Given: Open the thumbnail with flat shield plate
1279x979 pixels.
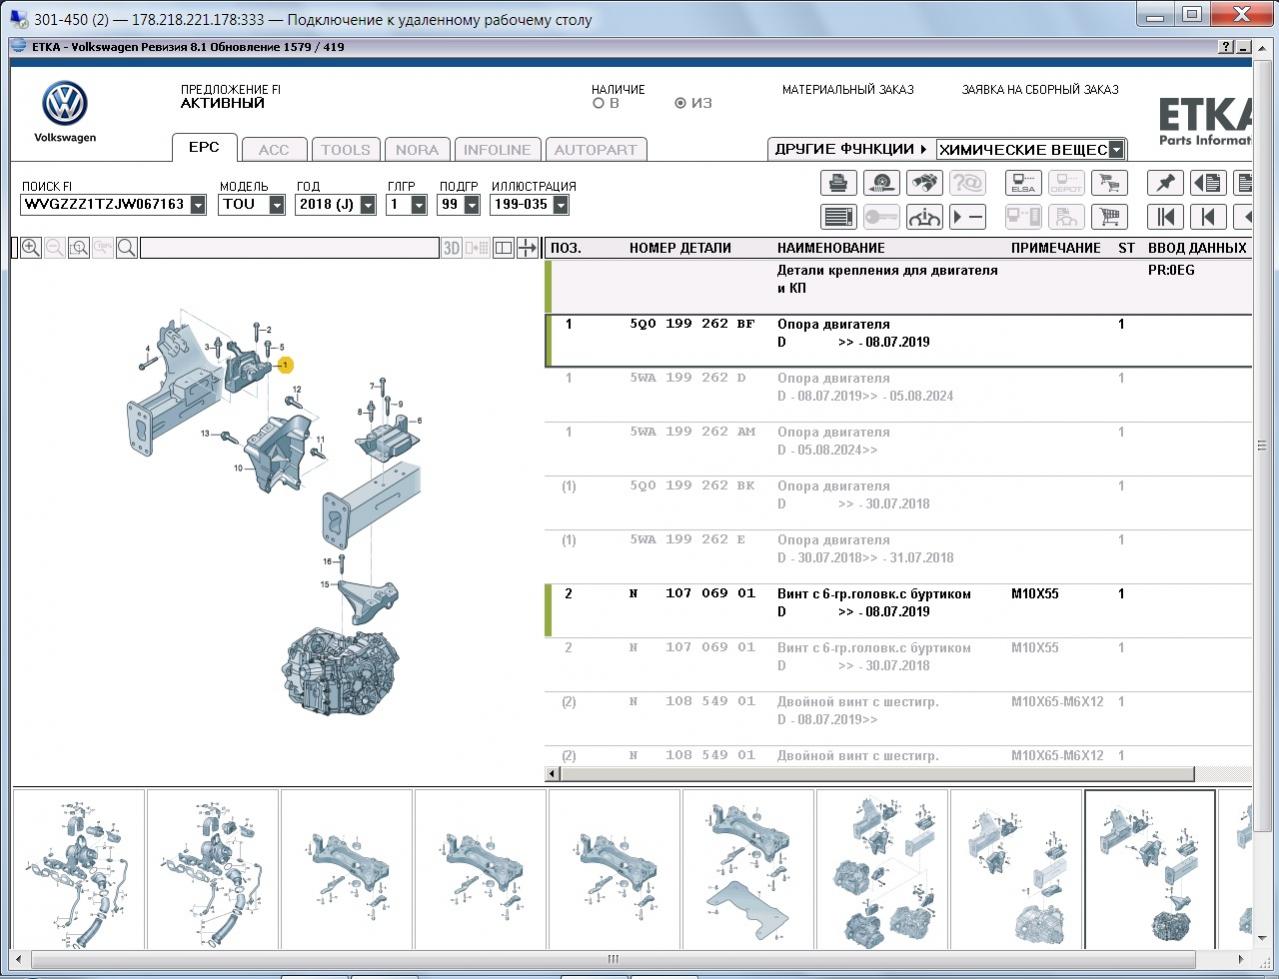Looking at the screenshot, I should [748, 868].
